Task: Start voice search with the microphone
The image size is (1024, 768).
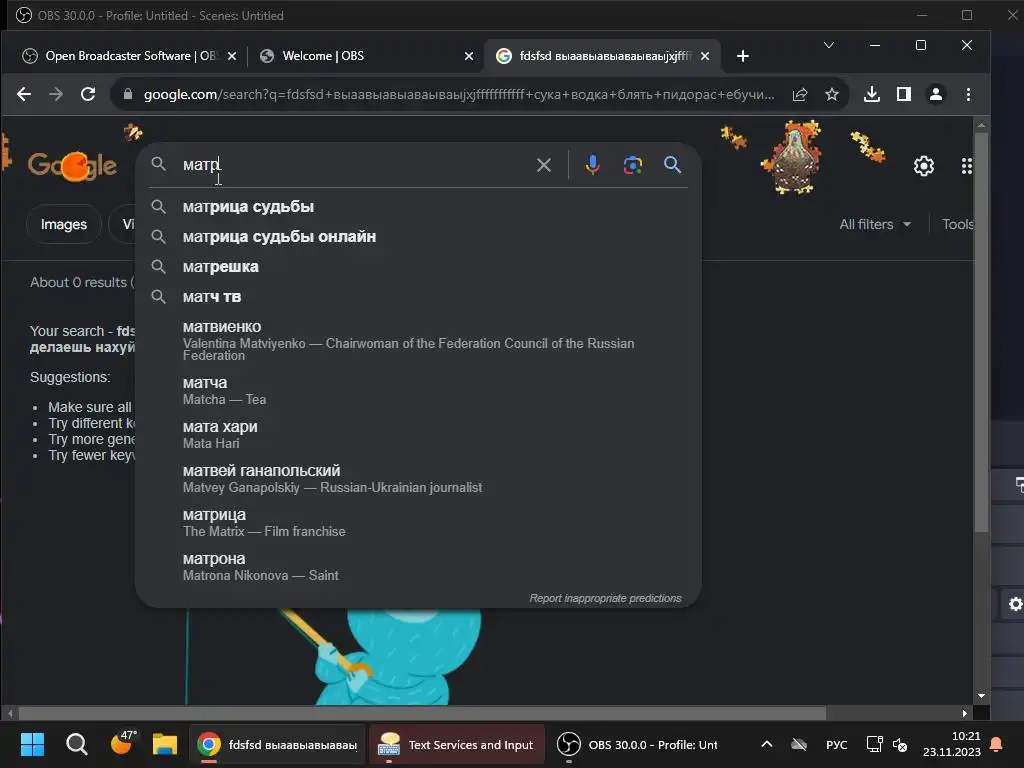Action: click(592, 165)
